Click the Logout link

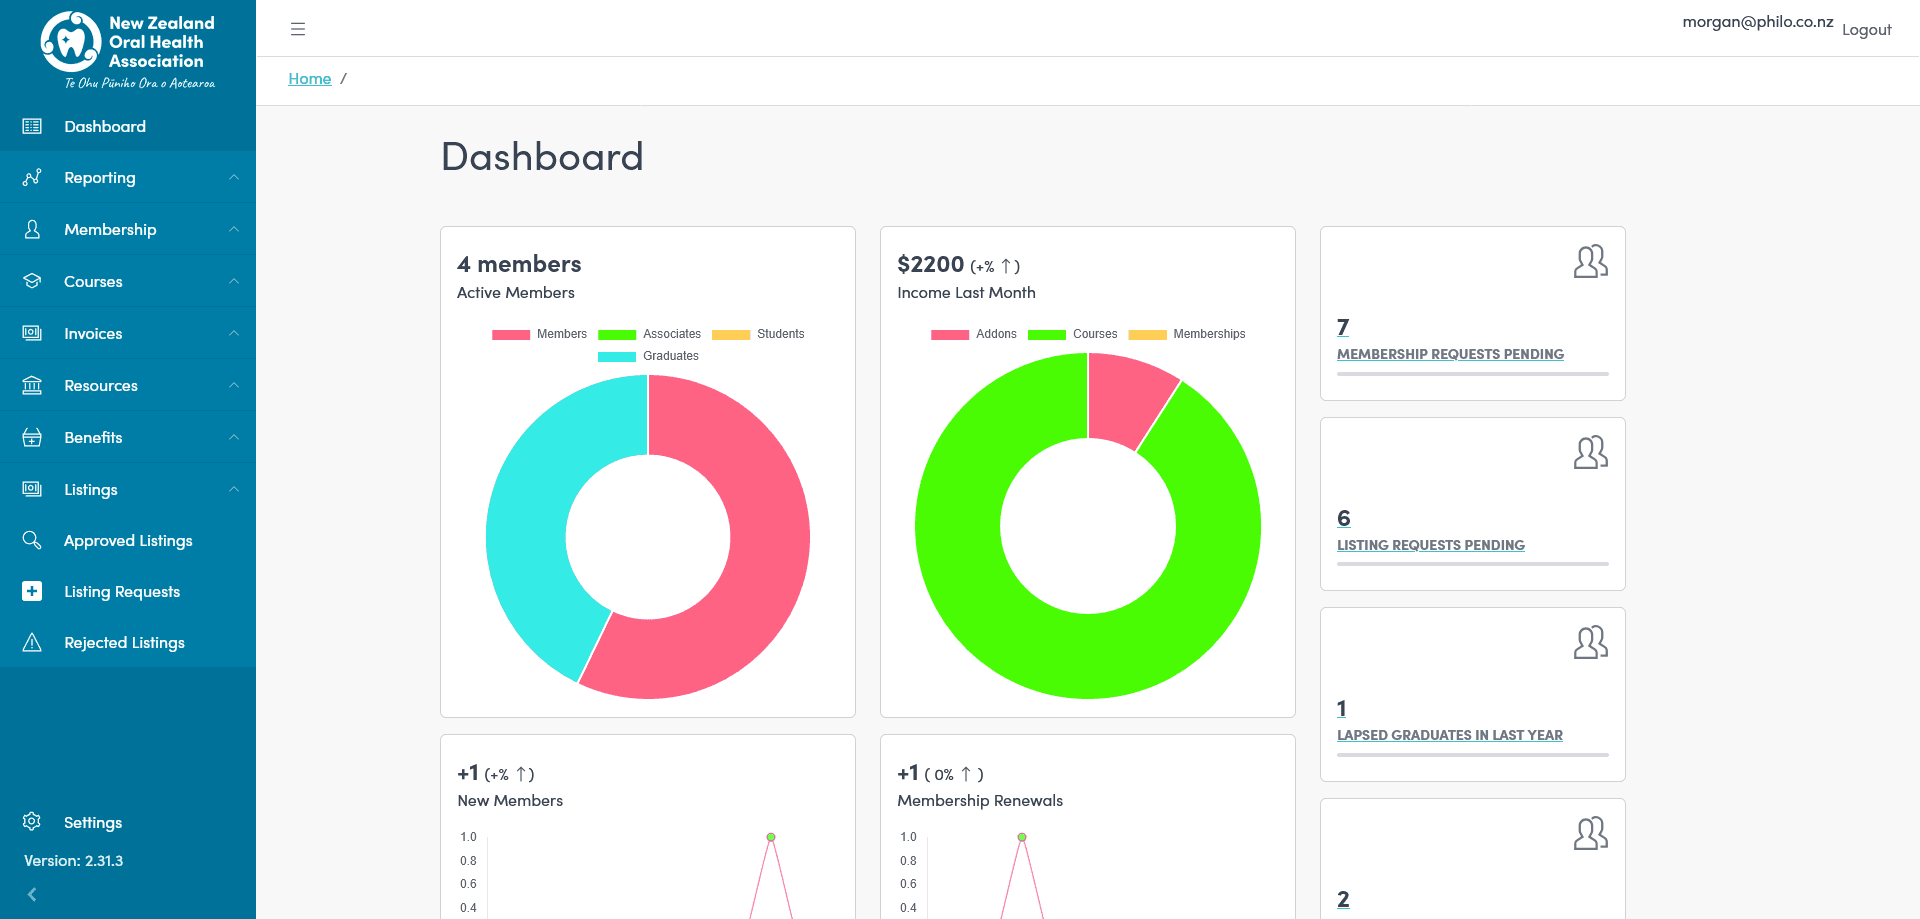1866,30
